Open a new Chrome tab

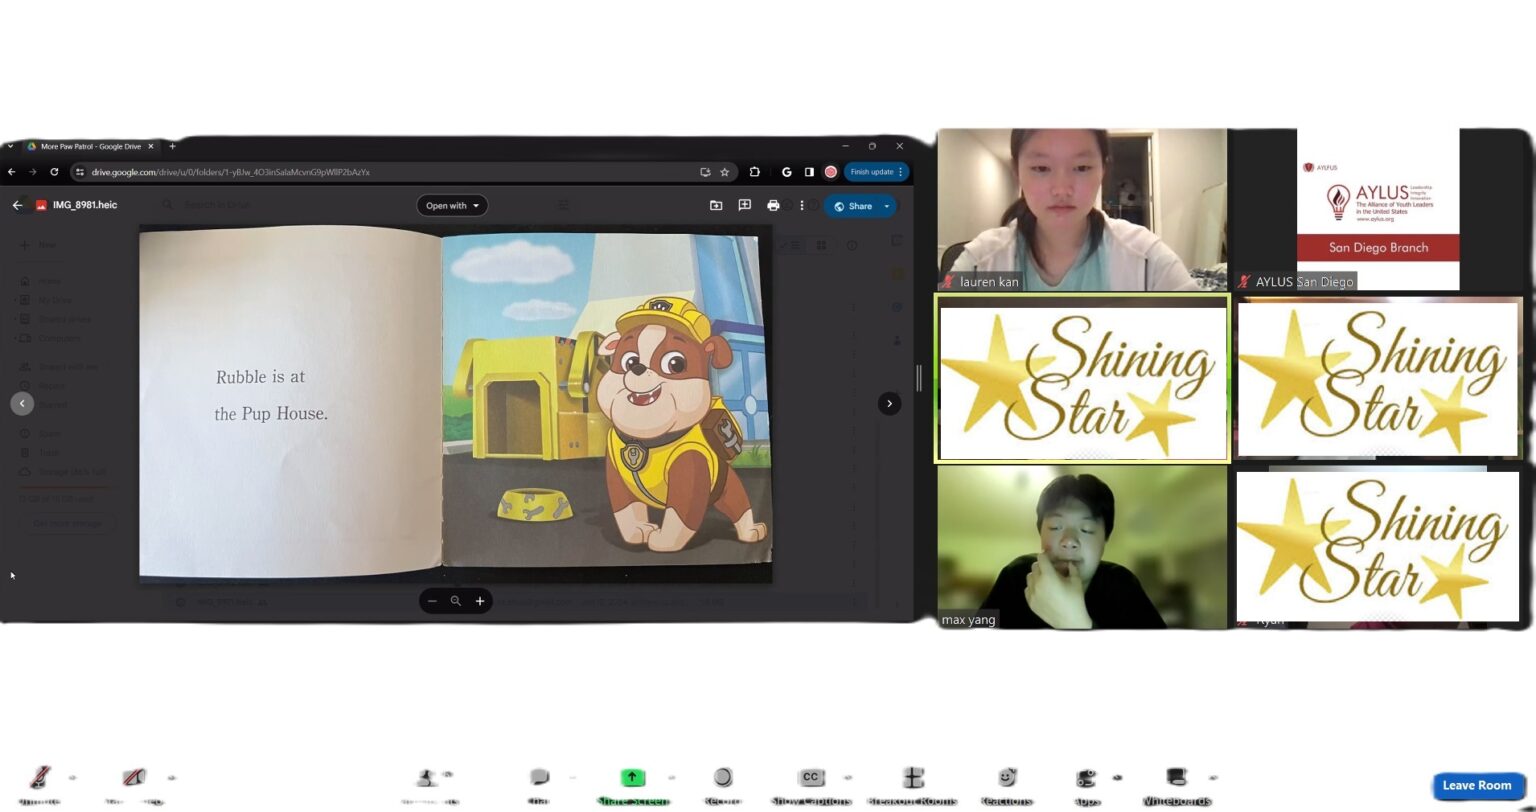click(172, 146)
